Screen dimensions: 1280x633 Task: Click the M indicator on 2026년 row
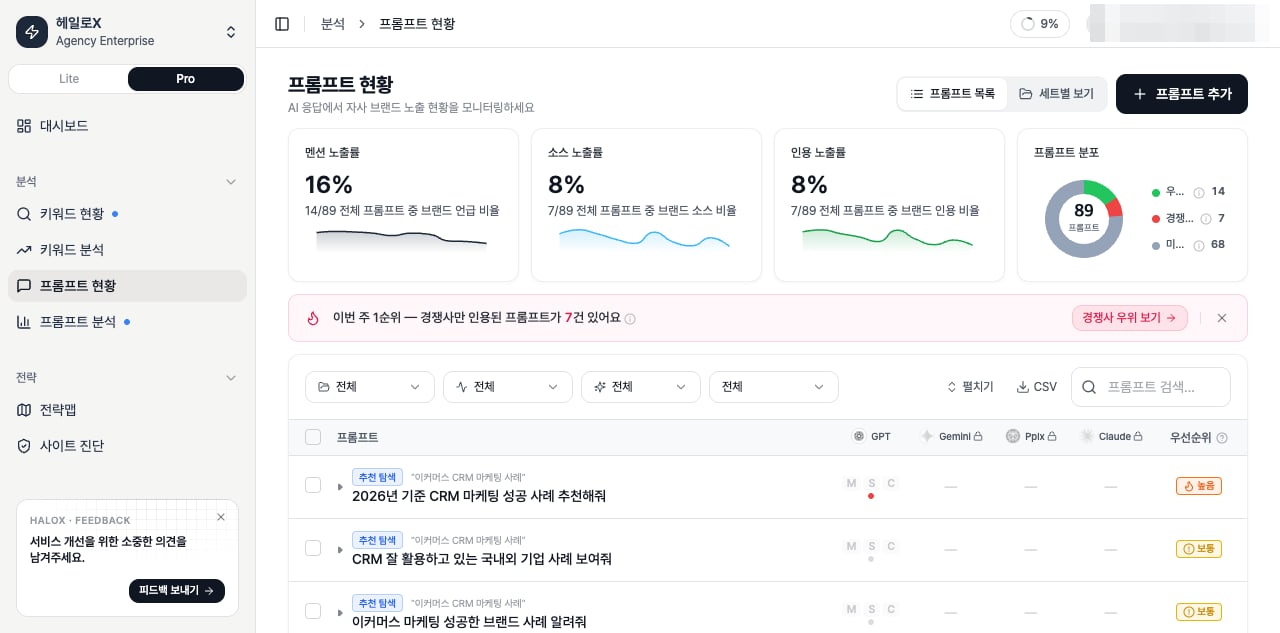pos(851,484)
